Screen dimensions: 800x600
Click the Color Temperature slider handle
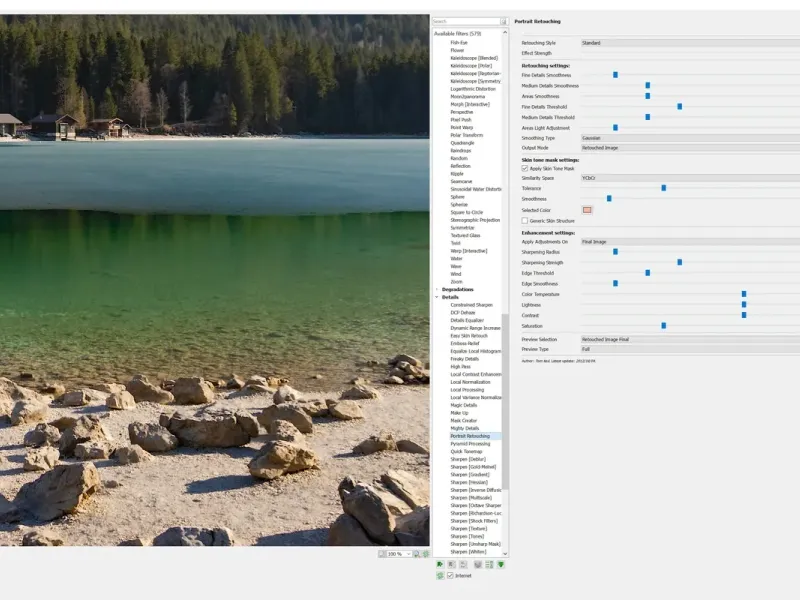click(744, 294)
